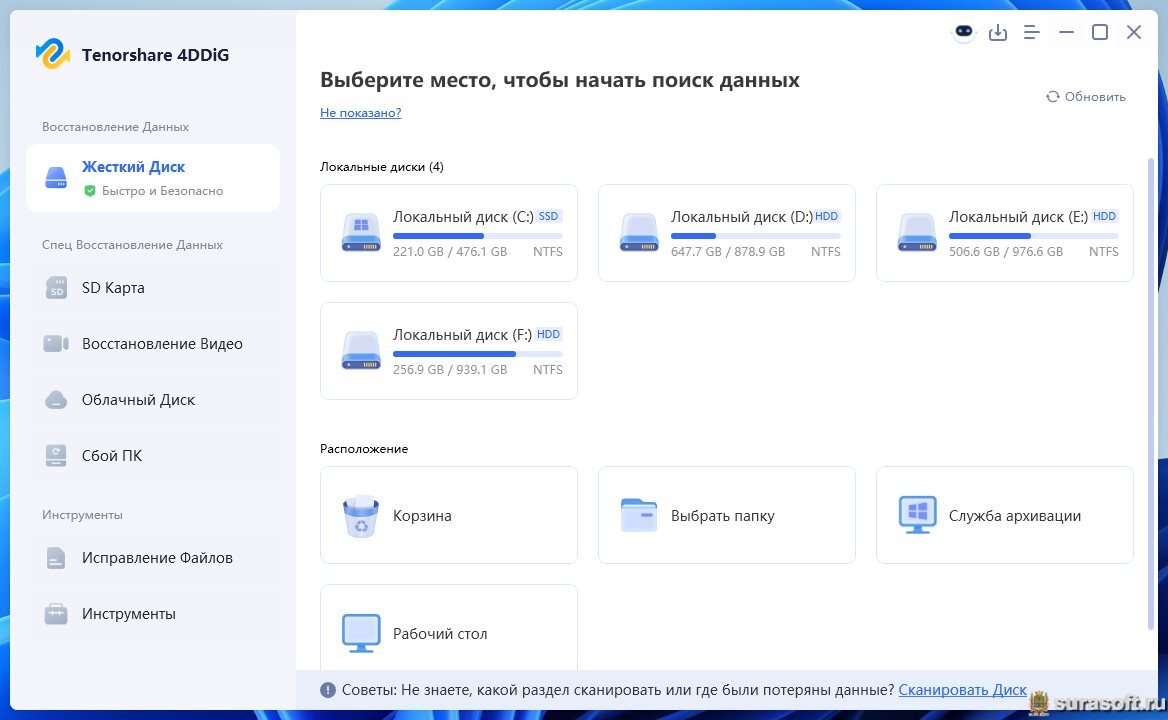The width and height of the screenshot is (1168, 720).
Task: Click the drive icon of Локальный диск (F:)
Action: (x=361, y=351)
